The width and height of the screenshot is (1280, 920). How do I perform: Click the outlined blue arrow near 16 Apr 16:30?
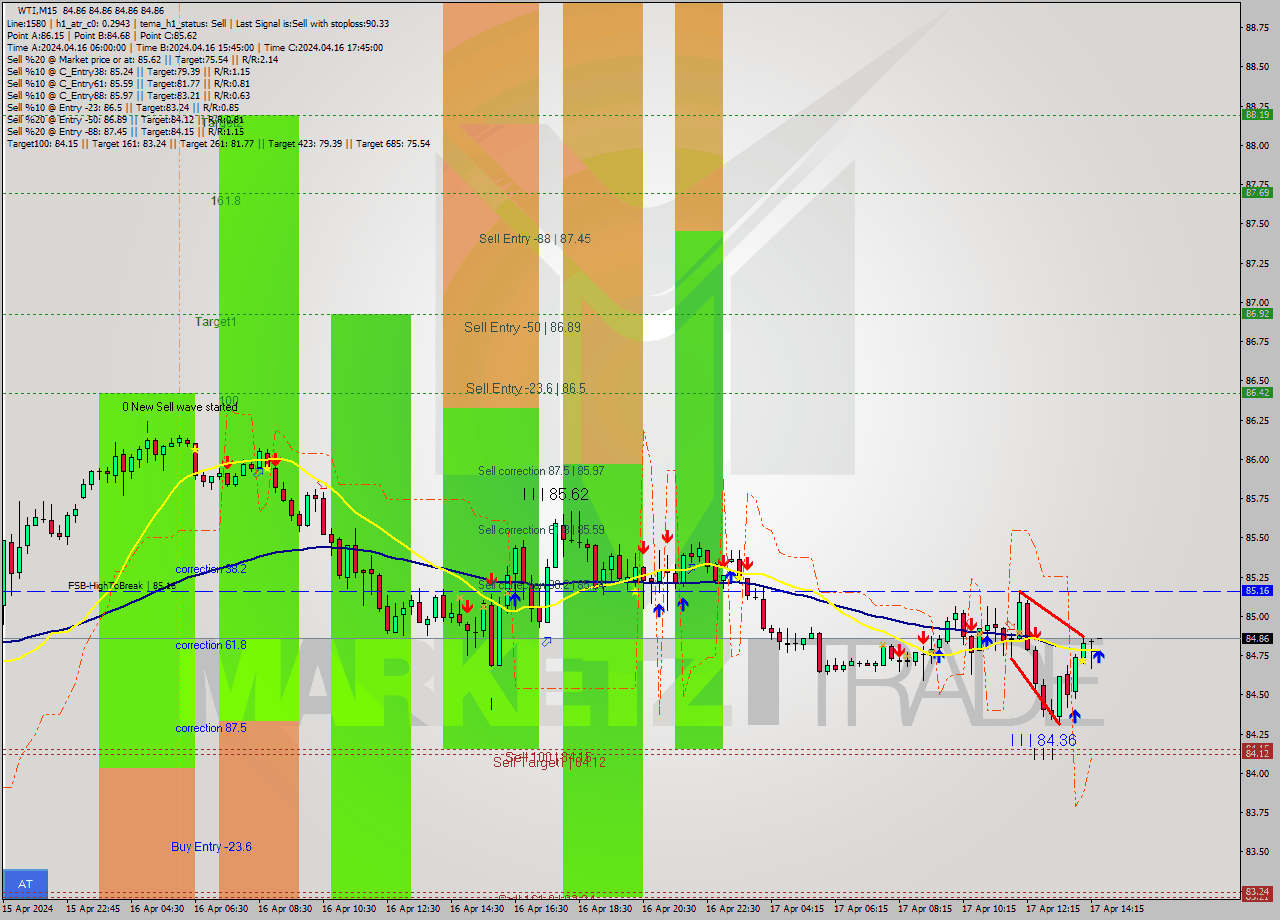pos(546,641)
